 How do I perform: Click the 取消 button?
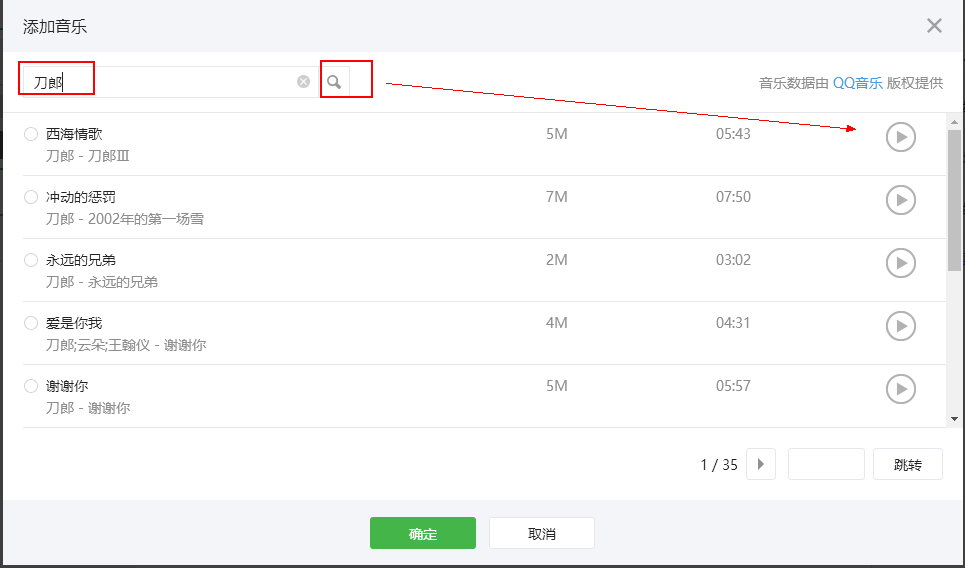point(542,533)
